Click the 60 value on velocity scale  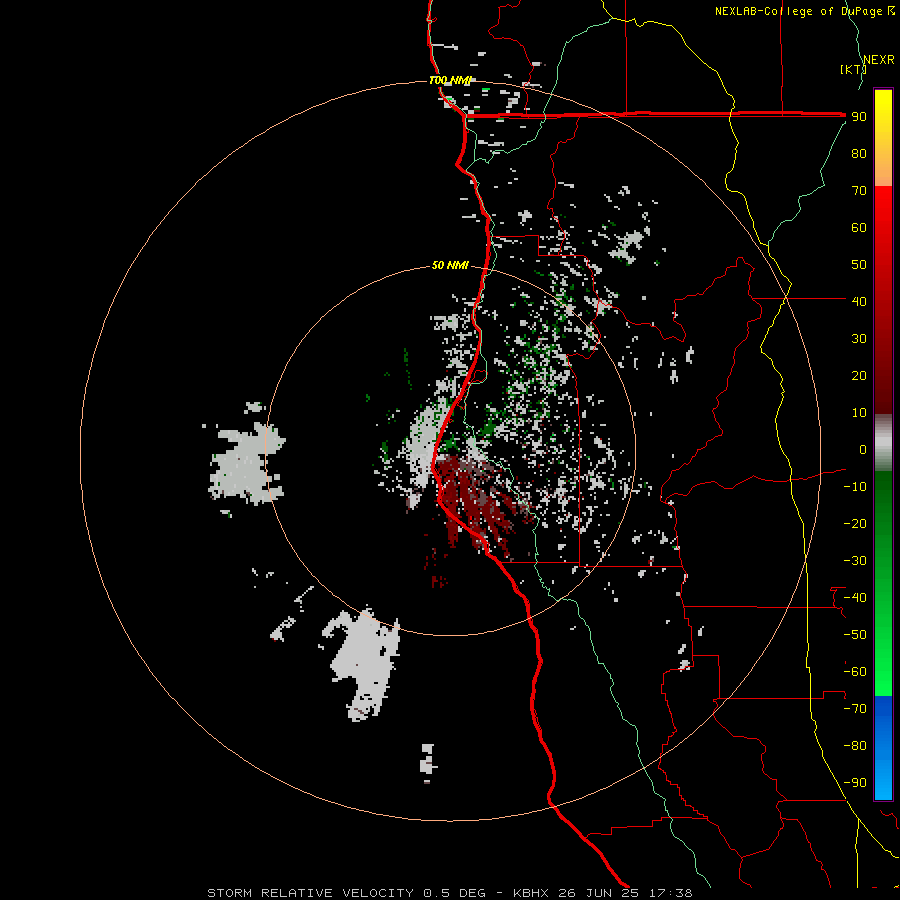click(x=859, y=228)
